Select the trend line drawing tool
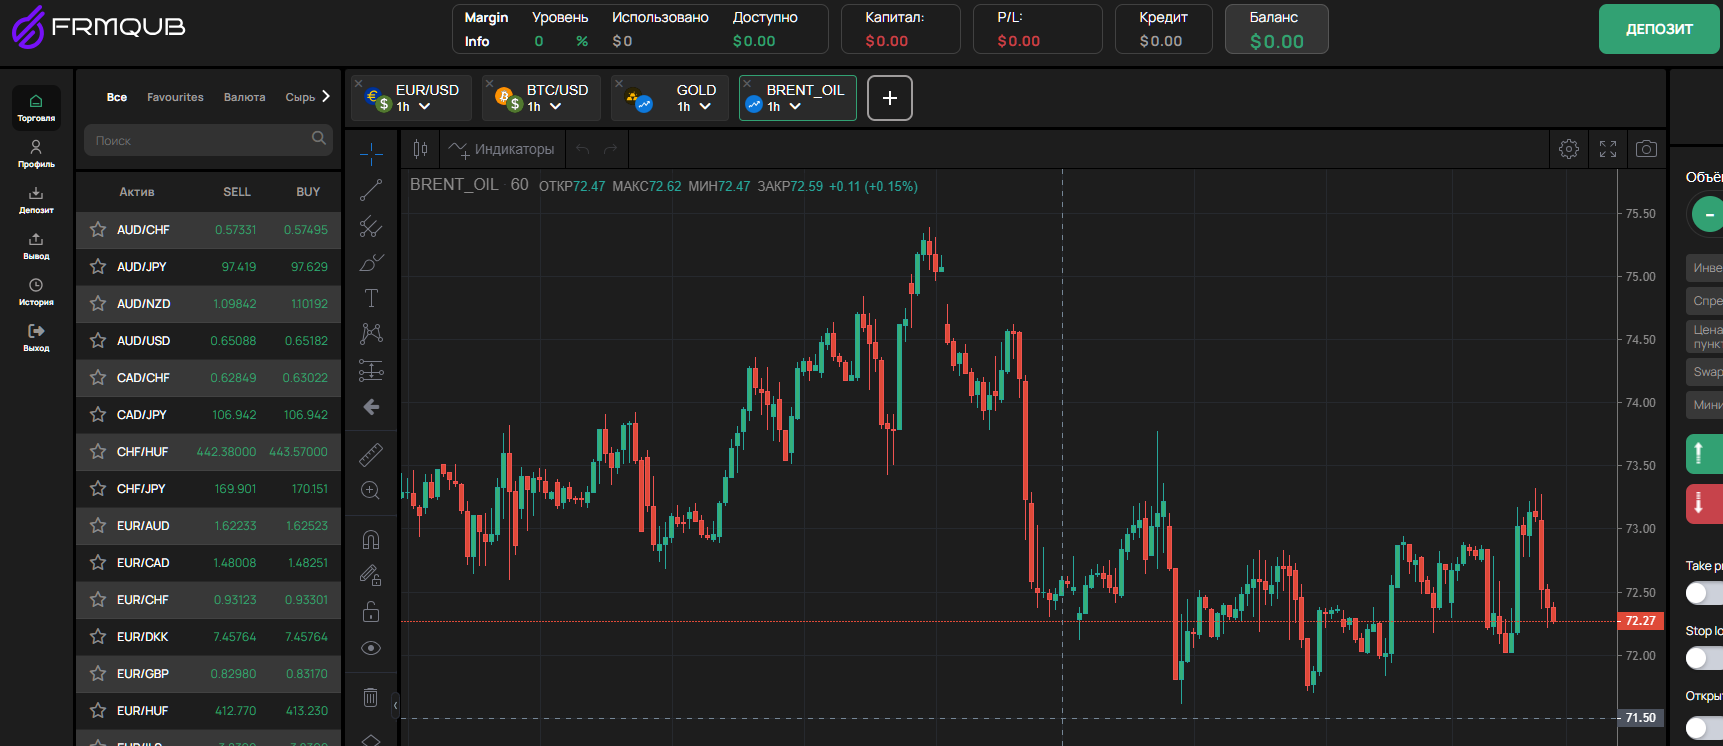 pos(371,190)
